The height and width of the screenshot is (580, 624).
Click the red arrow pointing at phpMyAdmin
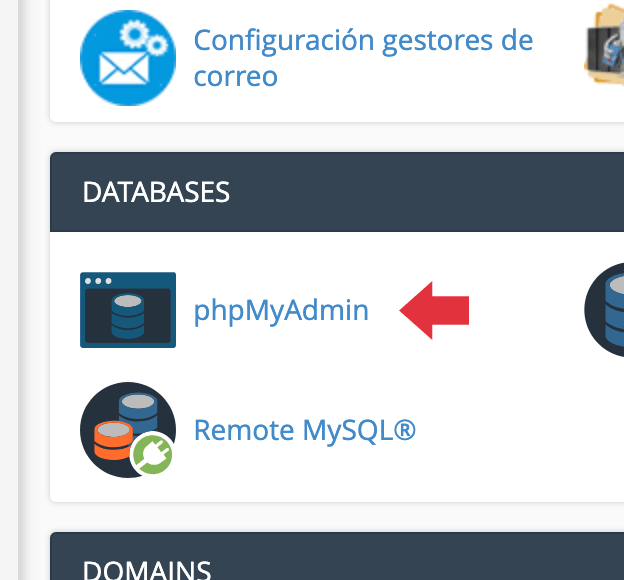click(434, 310)
